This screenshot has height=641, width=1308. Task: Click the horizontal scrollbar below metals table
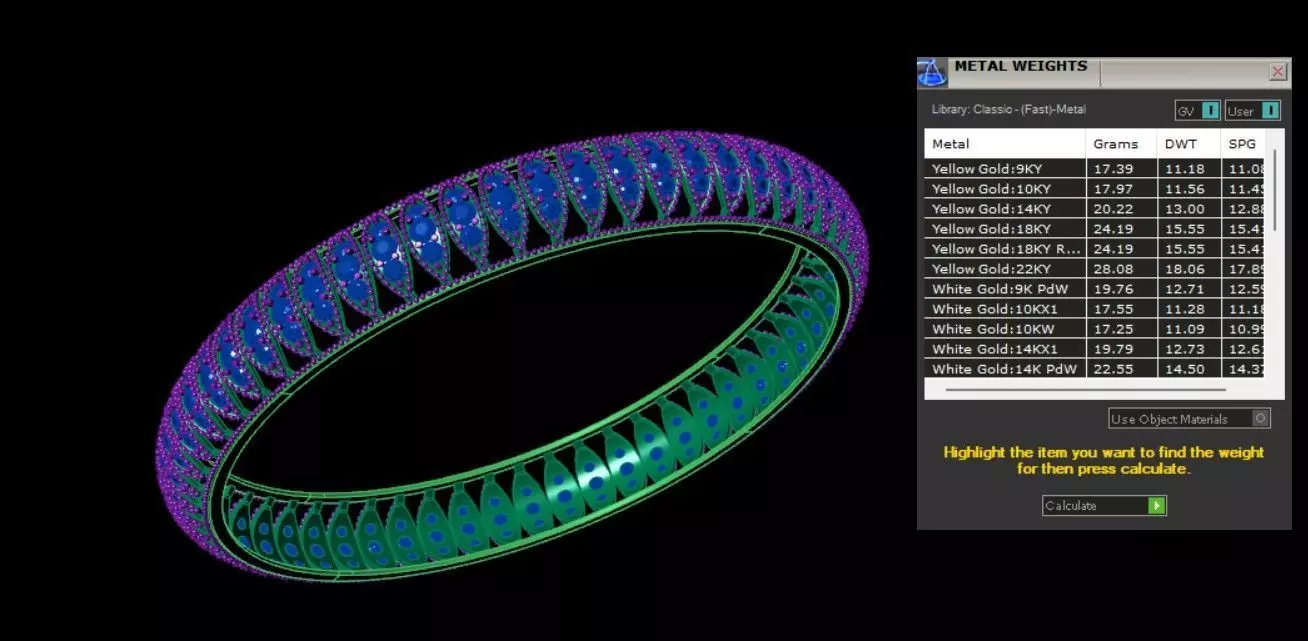point(1085,390)
